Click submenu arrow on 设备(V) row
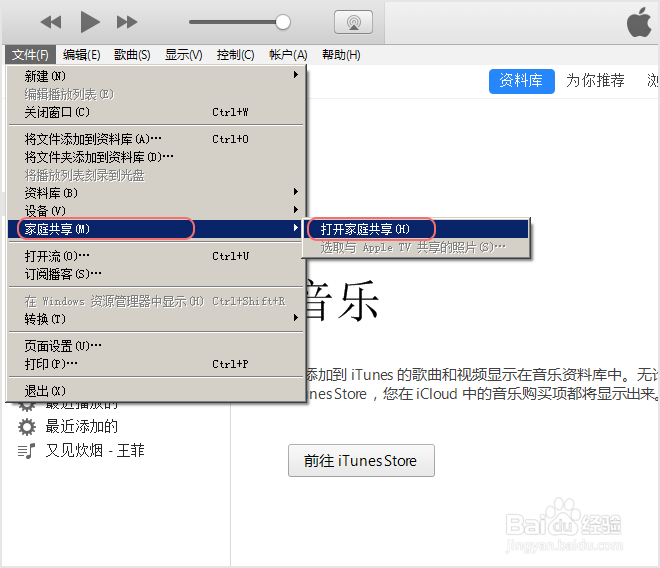Screen dimensions: 660x568 (296, 209)
